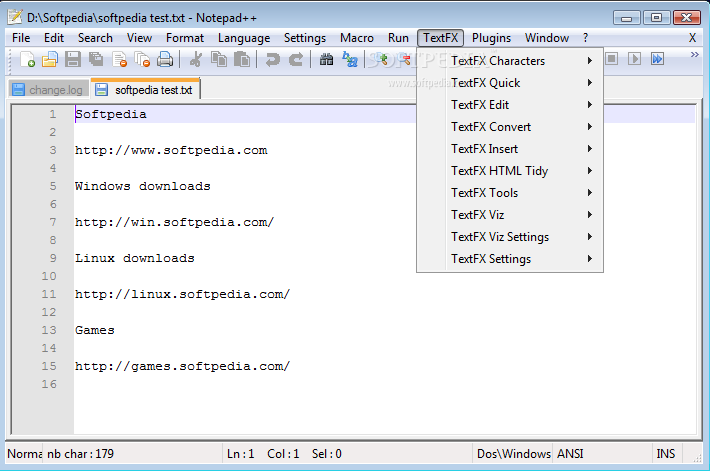710x472 pixels.
Task: Undo the last action with Undo arrow
Action: (273, 59)
